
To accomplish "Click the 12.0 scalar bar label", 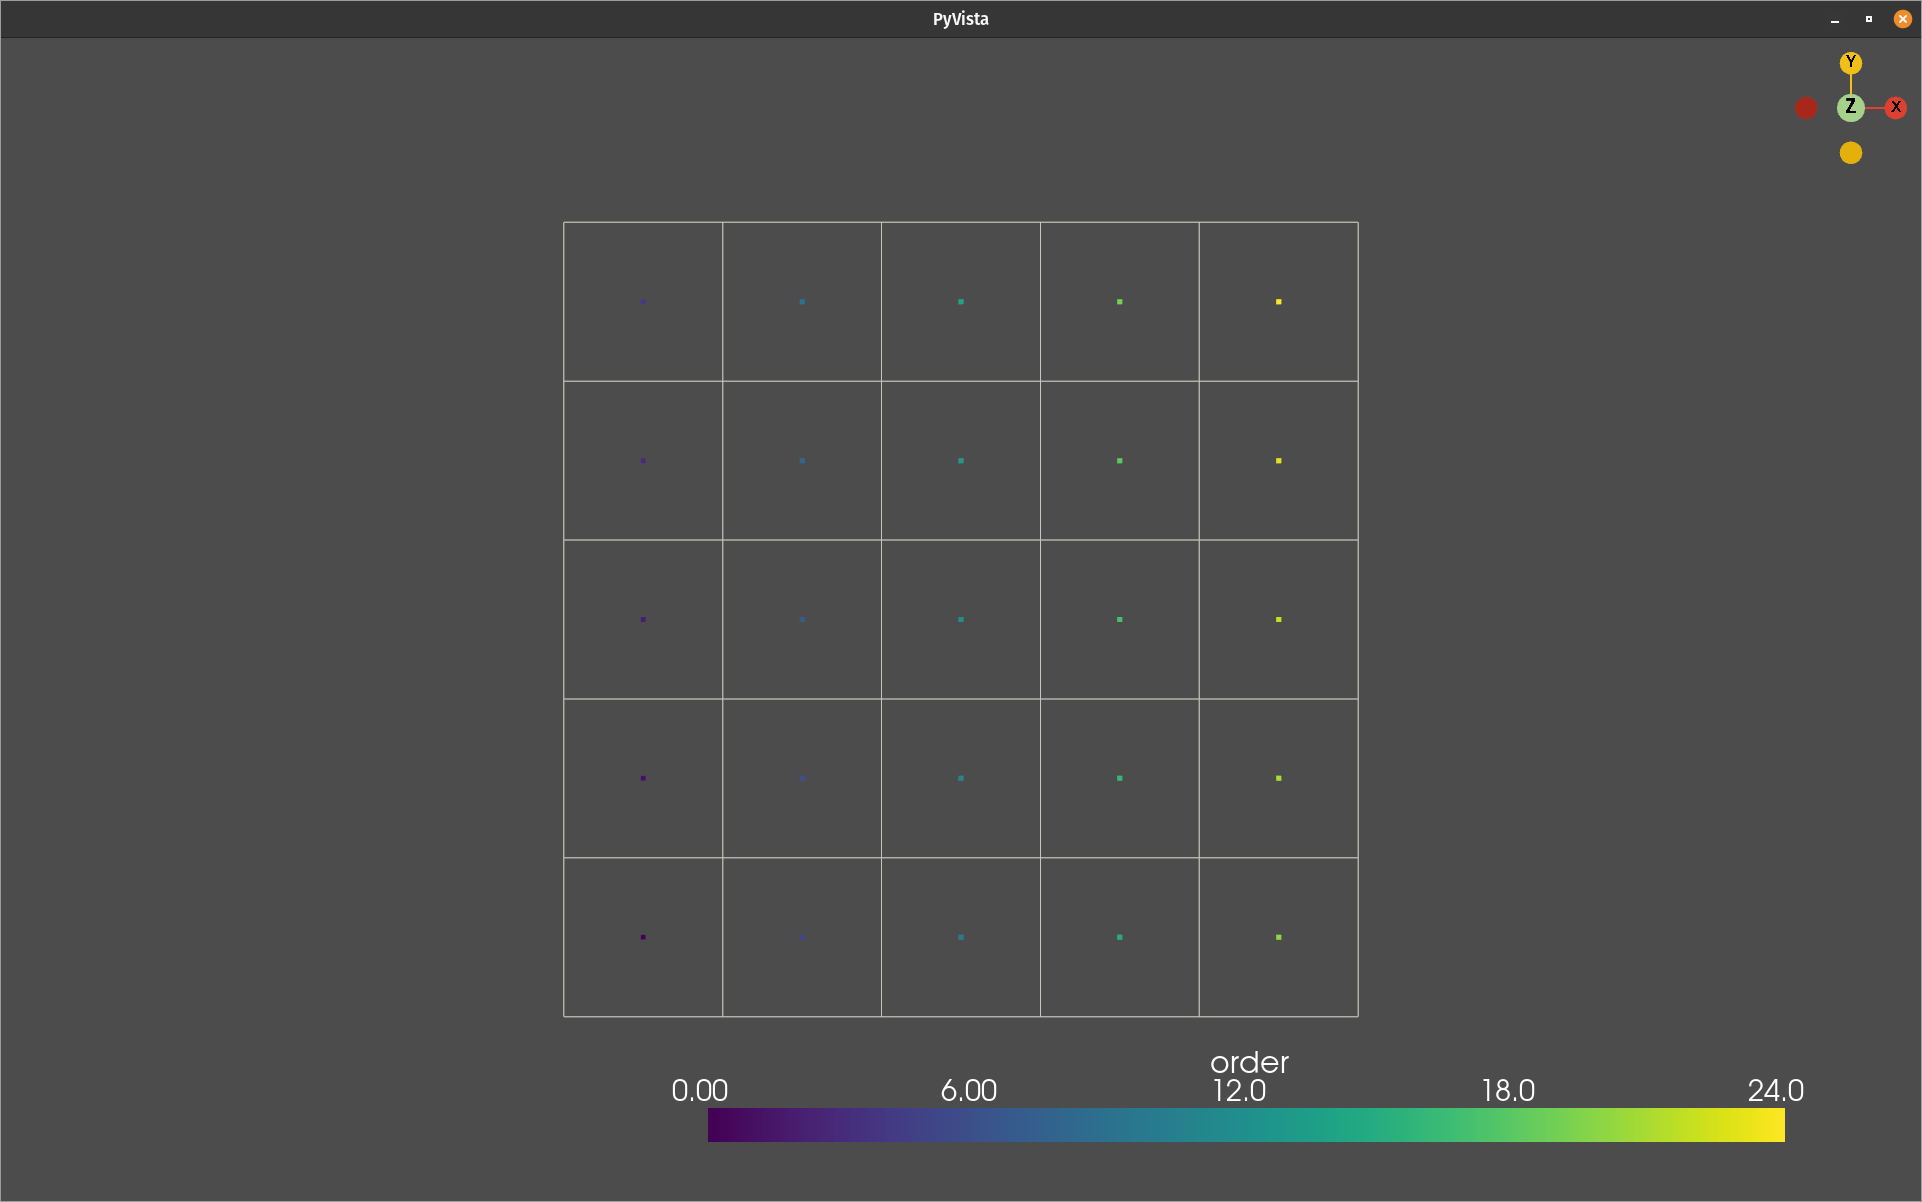I will coord(1239,1090).
